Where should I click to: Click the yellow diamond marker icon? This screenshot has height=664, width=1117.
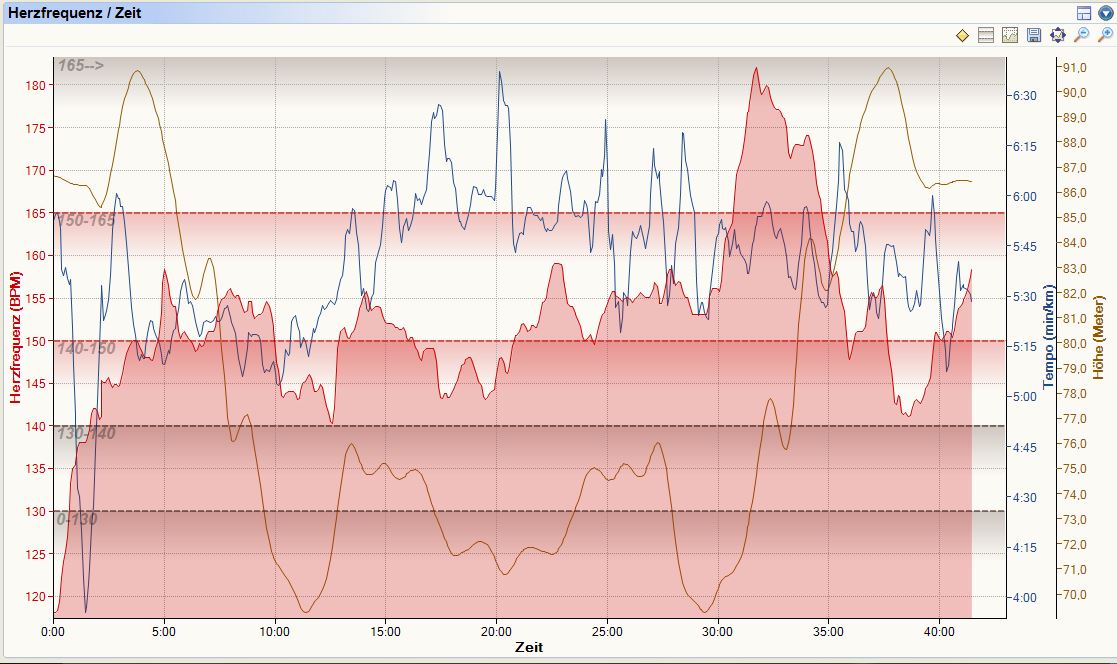tap(962, 36)
